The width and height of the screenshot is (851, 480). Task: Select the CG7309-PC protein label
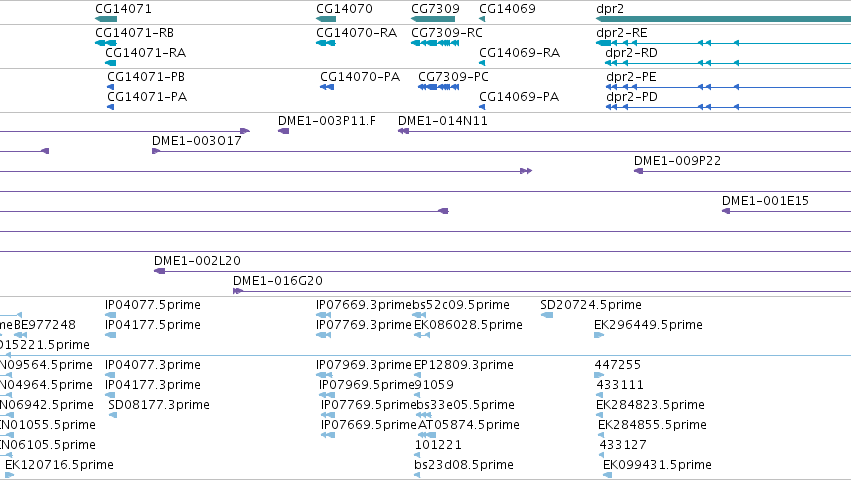(453, 77)
